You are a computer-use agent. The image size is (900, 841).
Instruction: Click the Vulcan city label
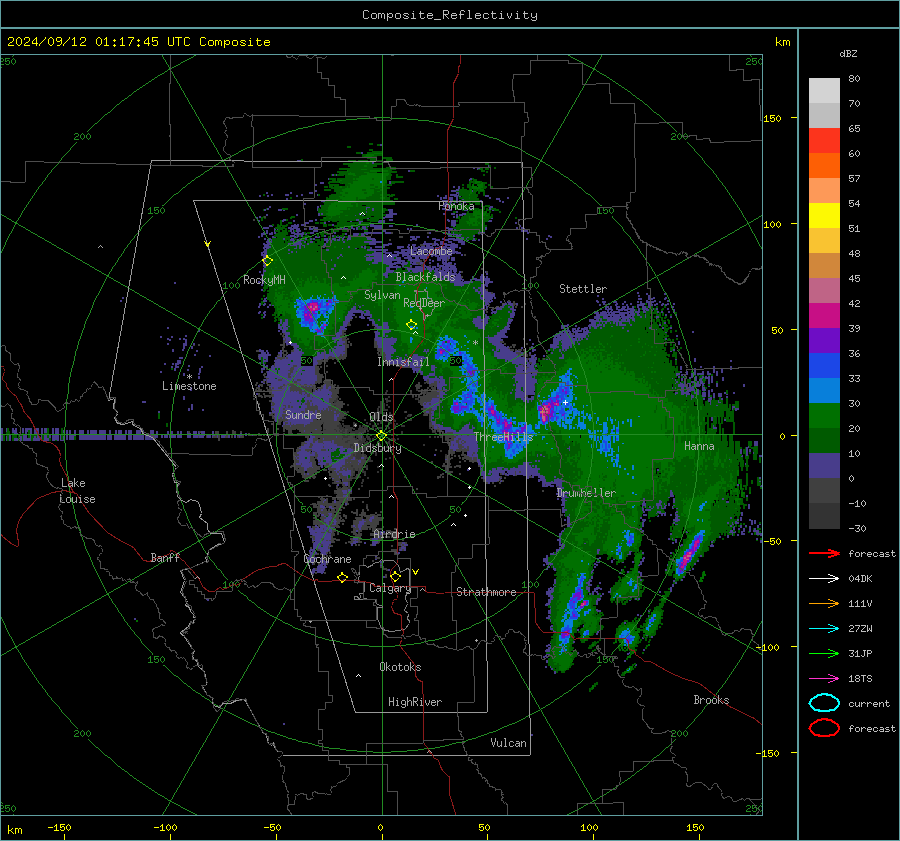tap(508, 743)
